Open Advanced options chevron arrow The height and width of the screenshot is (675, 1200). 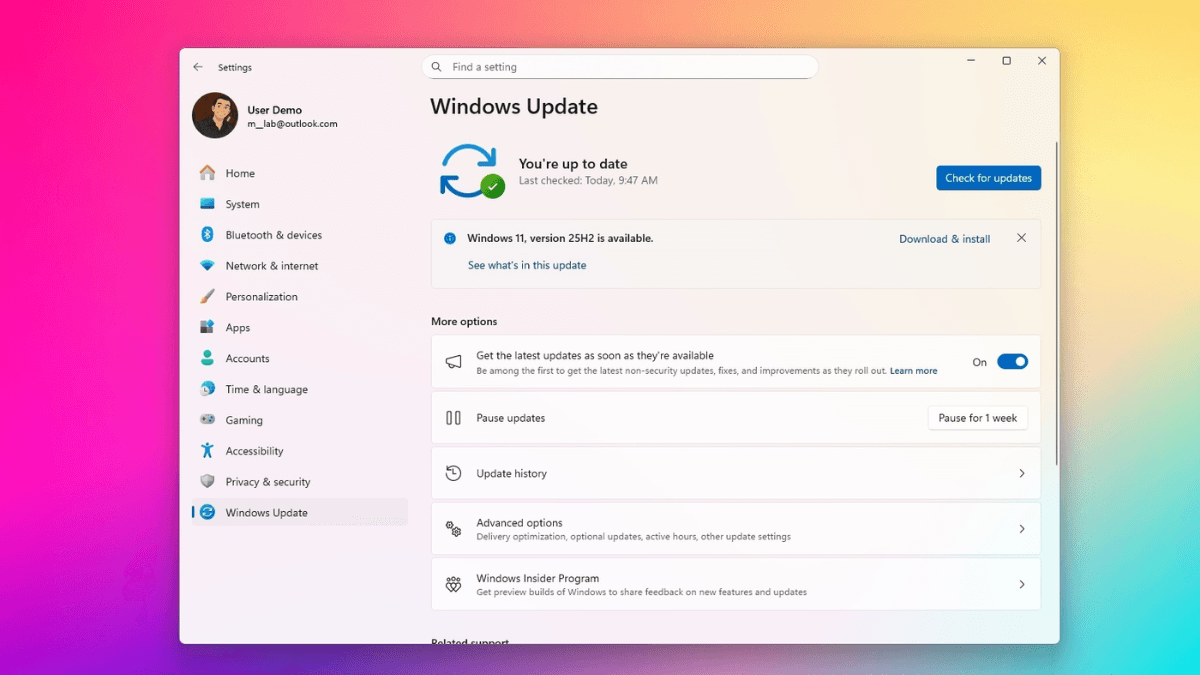pos(1021,529)
